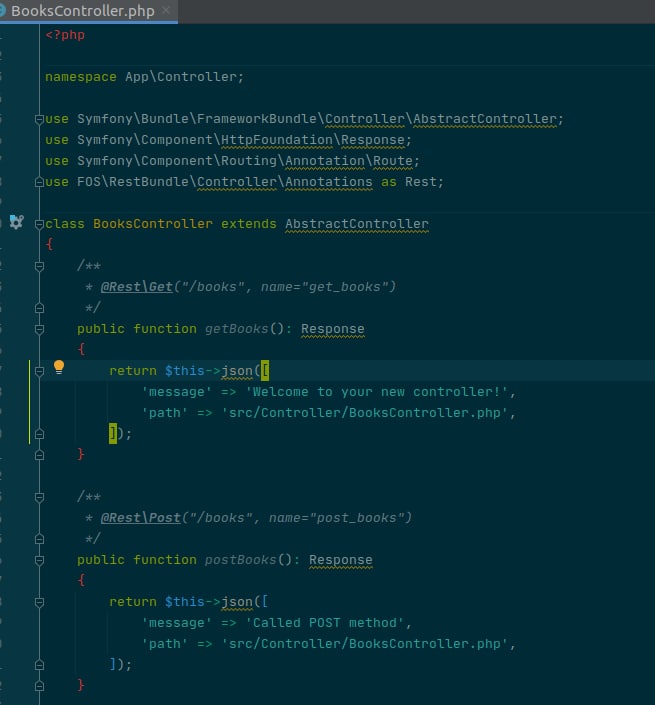This screenshot has width=655, height=705.
Task: Click the Response return type of getBooks
Action: coord(333,329)
